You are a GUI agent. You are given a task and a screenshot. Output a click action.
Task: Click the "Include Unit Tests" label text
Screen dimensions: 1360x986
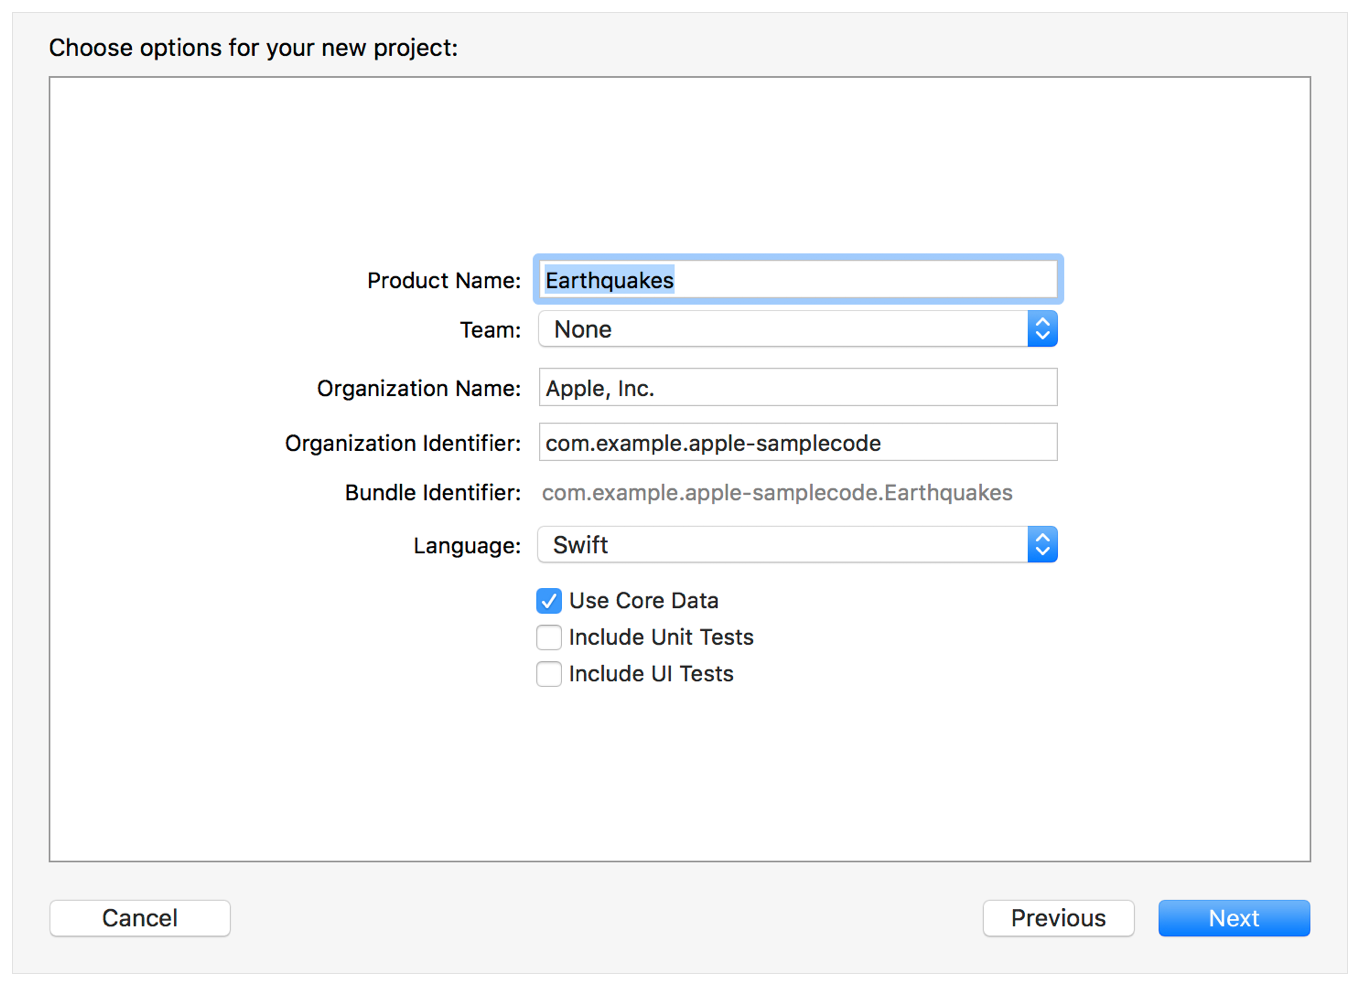coord(661,638)
